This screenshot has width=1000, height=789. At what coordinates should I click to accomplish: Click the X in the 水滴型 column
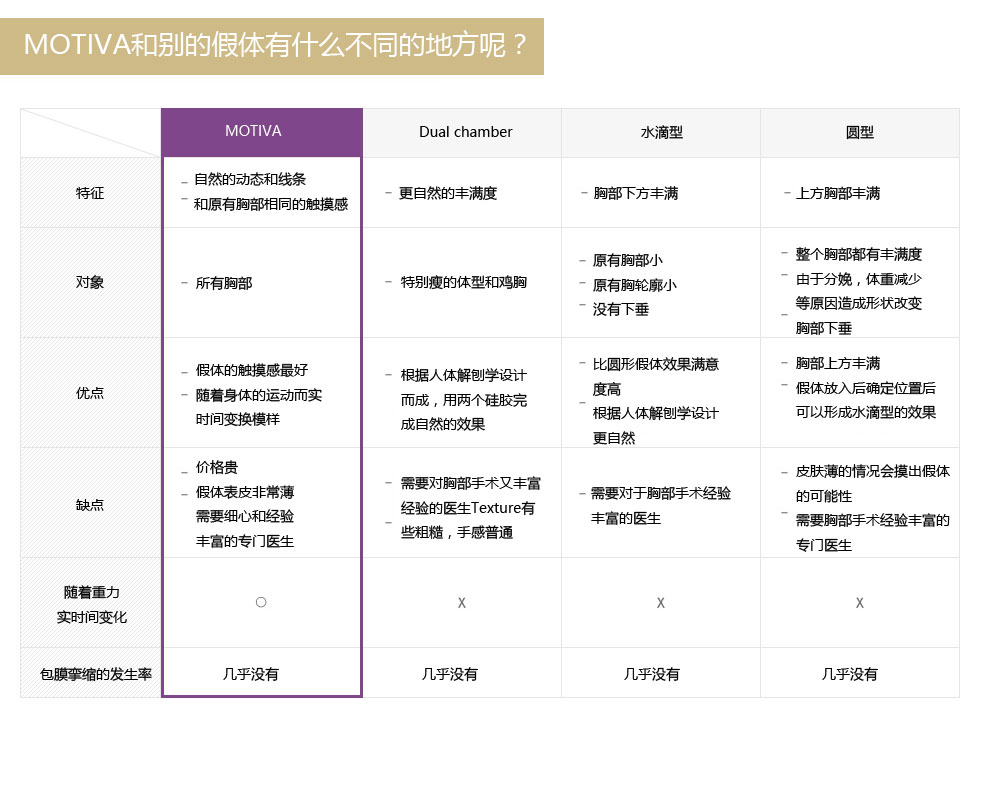(x=660, y=602)
